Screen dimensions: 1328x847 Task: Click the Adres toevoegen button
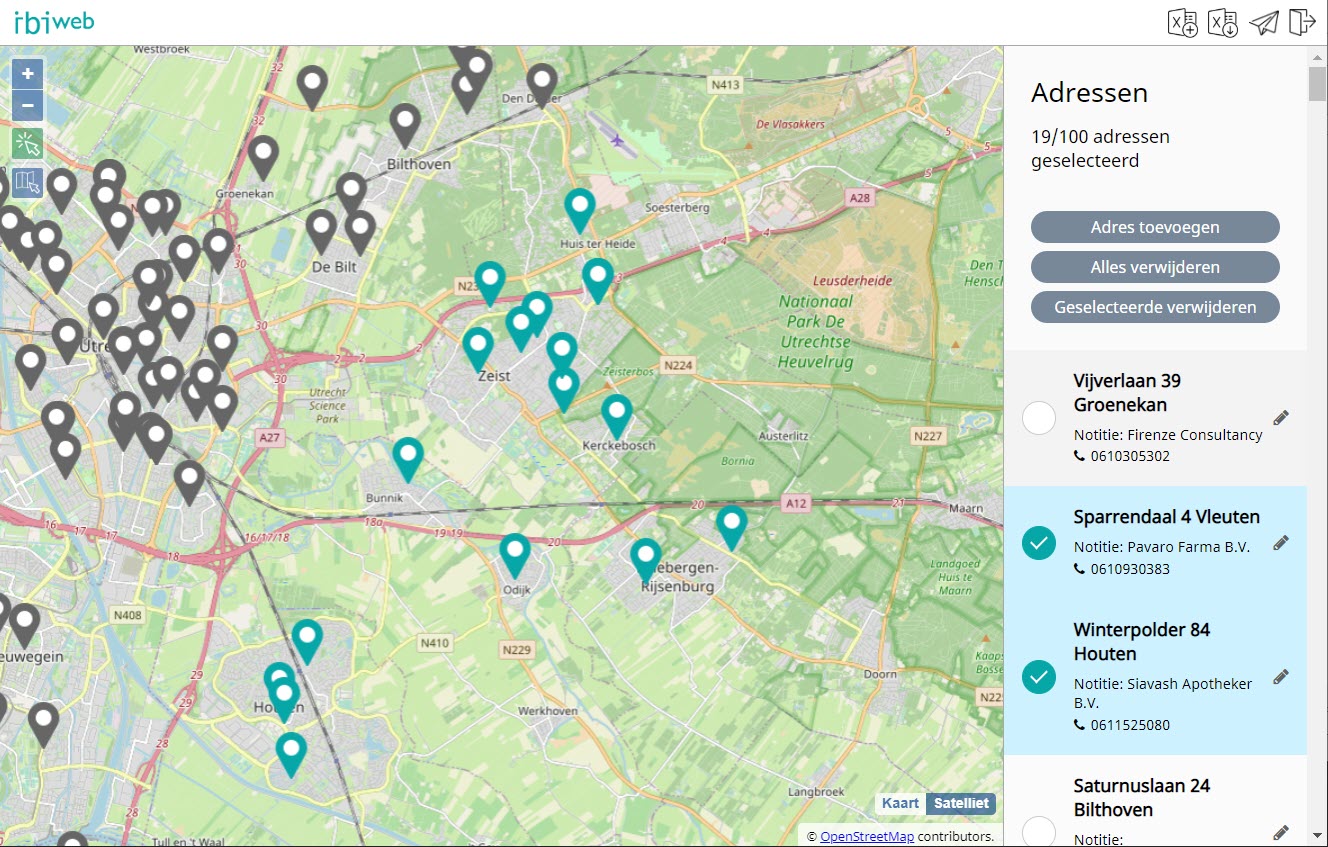pyautogui.click(x=1155, y=227)
